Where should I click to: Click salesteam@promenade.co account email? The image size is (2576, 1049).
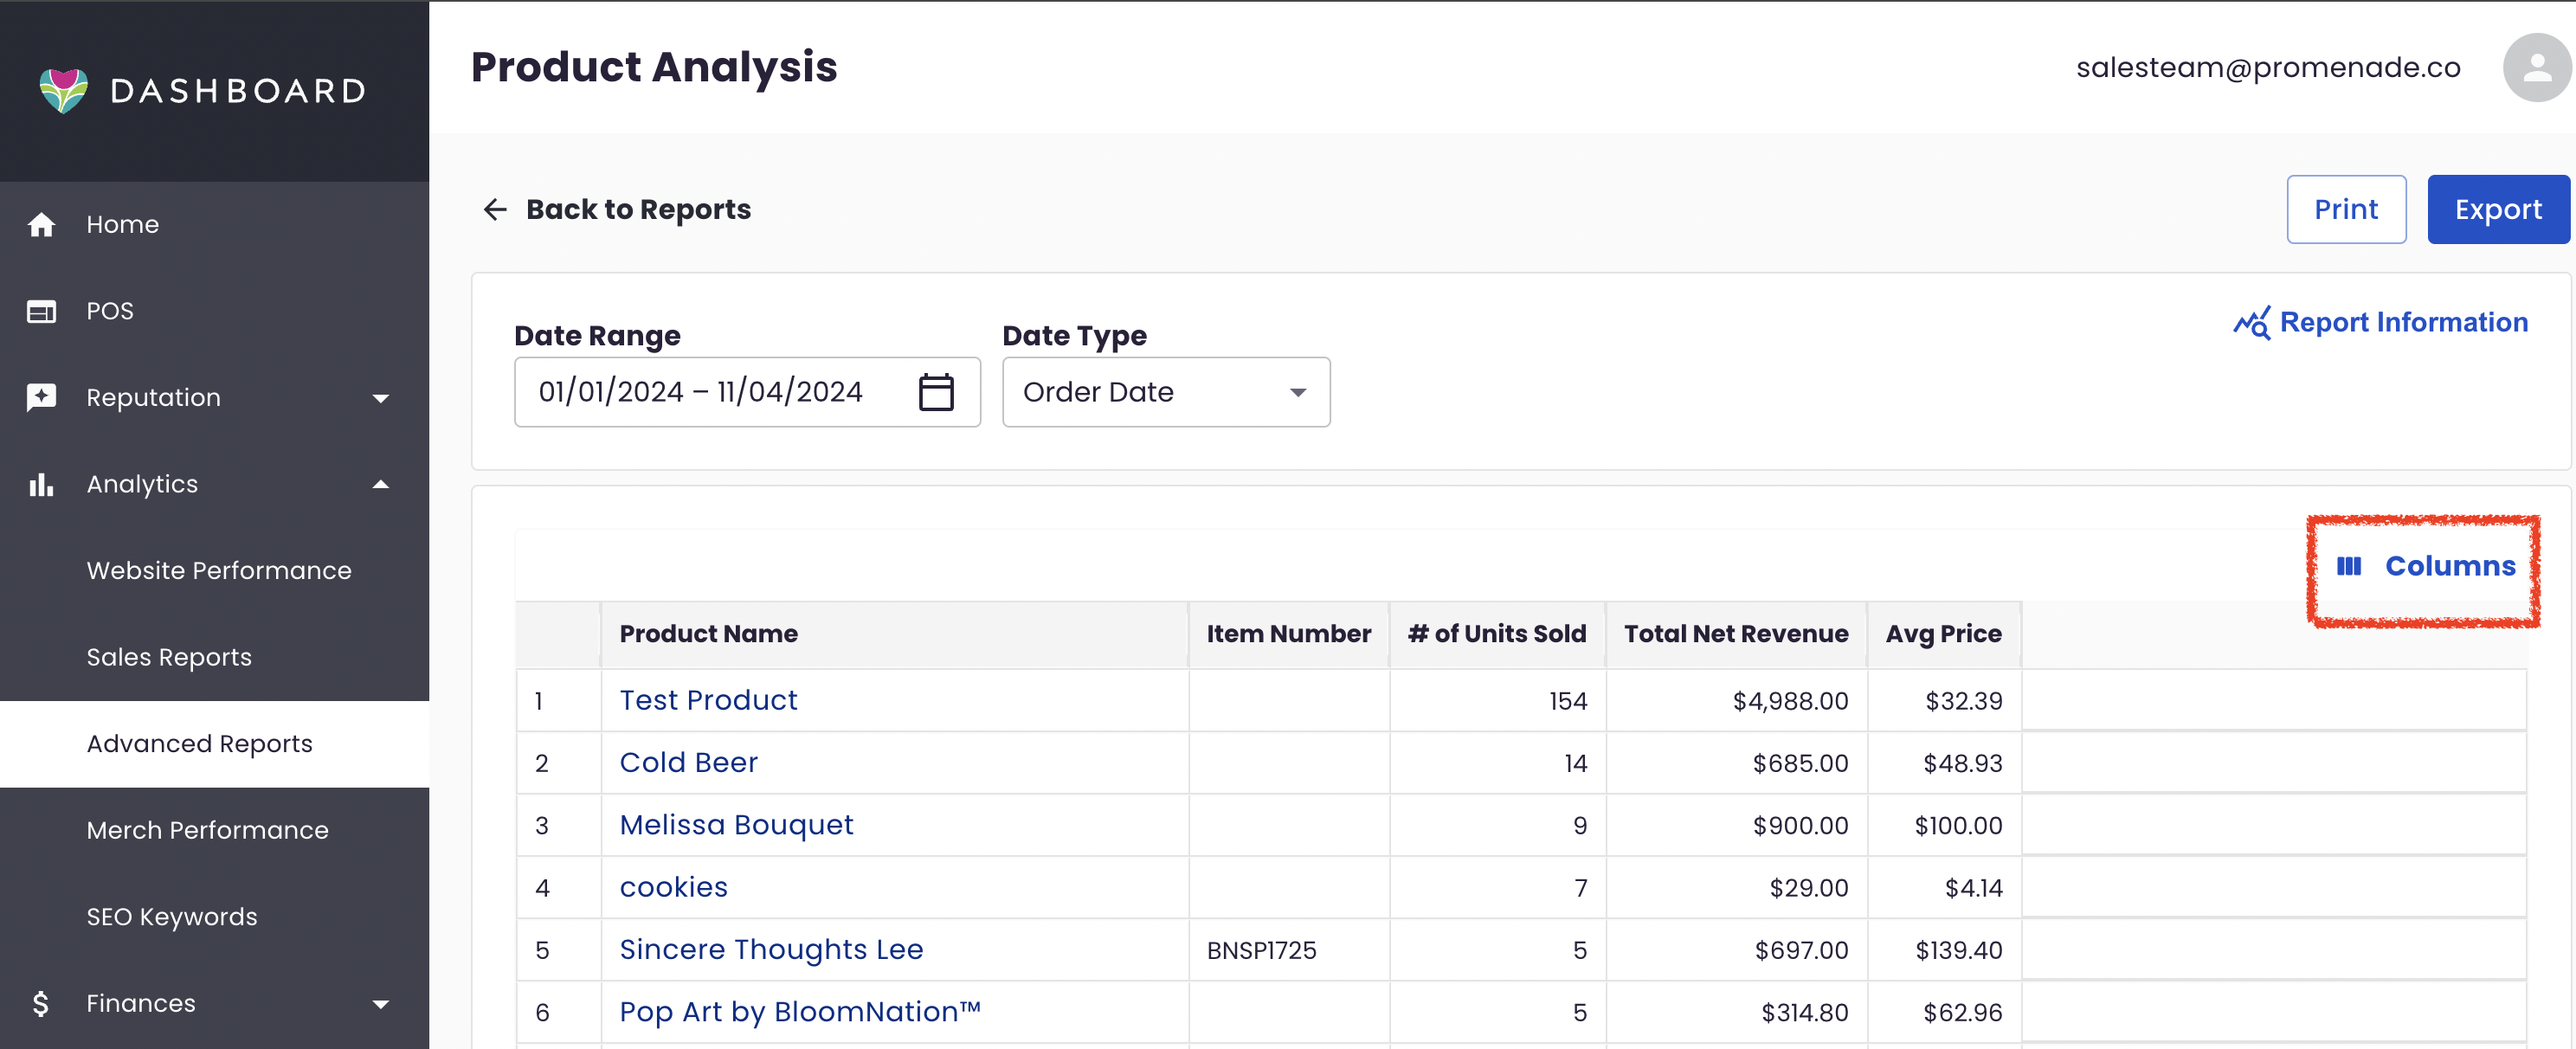[2268, 67]
